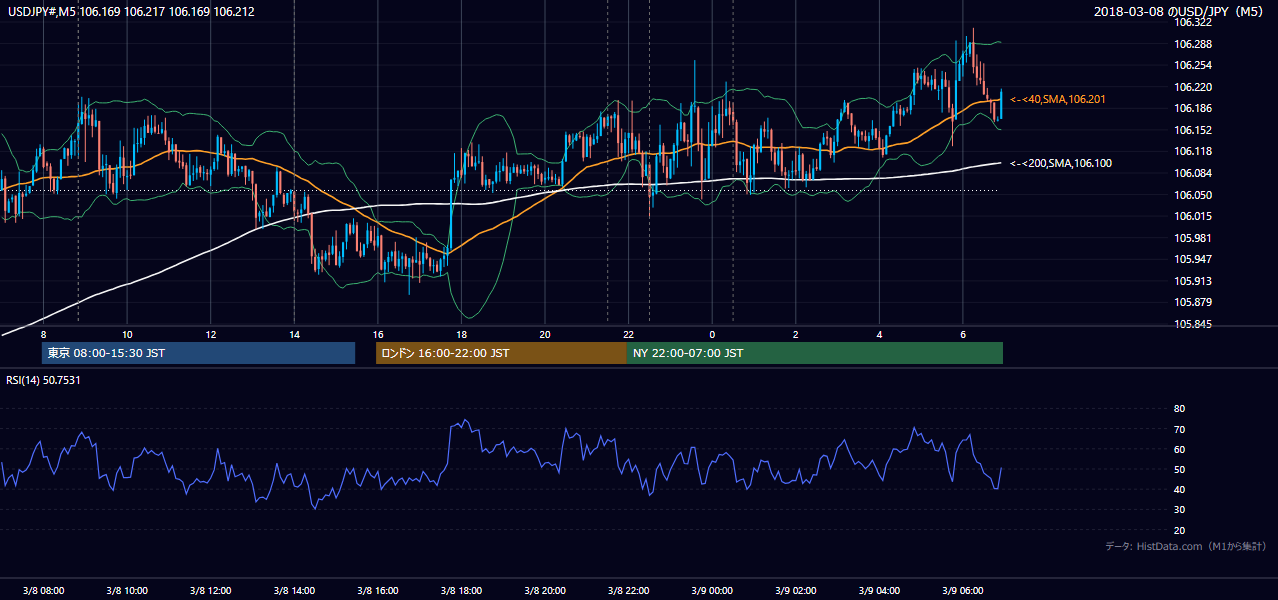Image resolution: width=1278 pixels, height=600 pixels.
Task: Click hour label 20 under price chart
Action: pyautogui.click(x=545, y=334)
